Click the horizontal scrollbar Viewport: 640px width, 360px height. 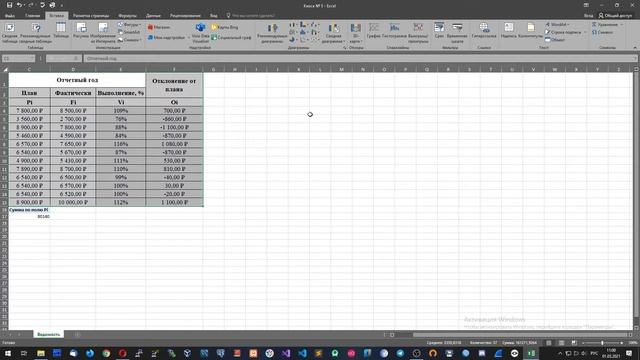[519, 335]
